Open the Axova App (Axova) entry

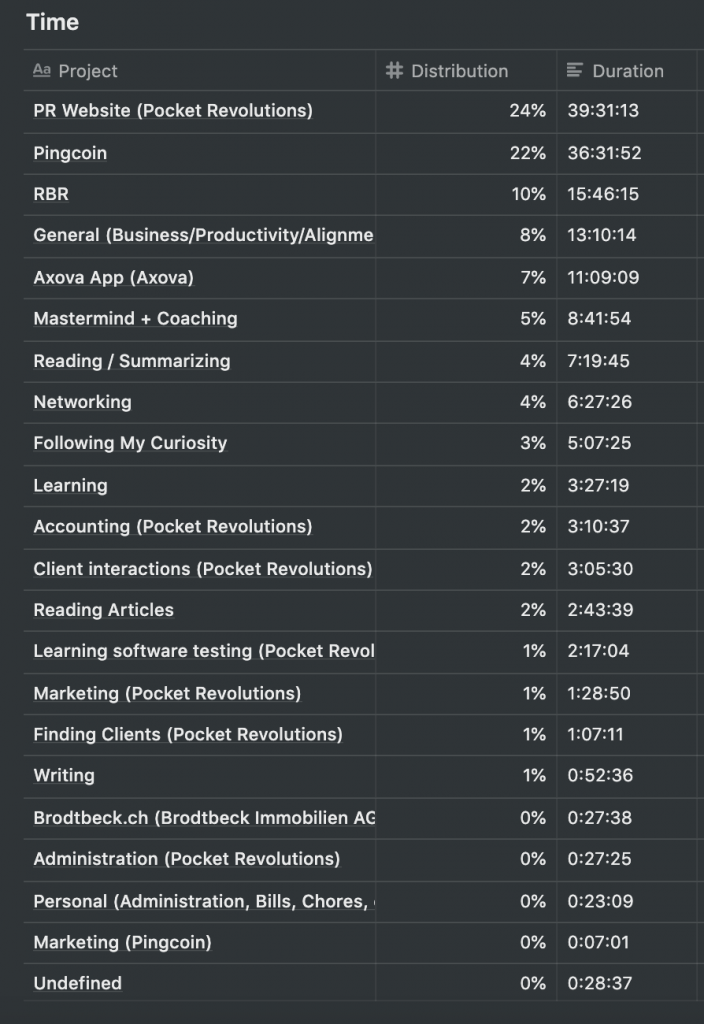tap(113, 277)
